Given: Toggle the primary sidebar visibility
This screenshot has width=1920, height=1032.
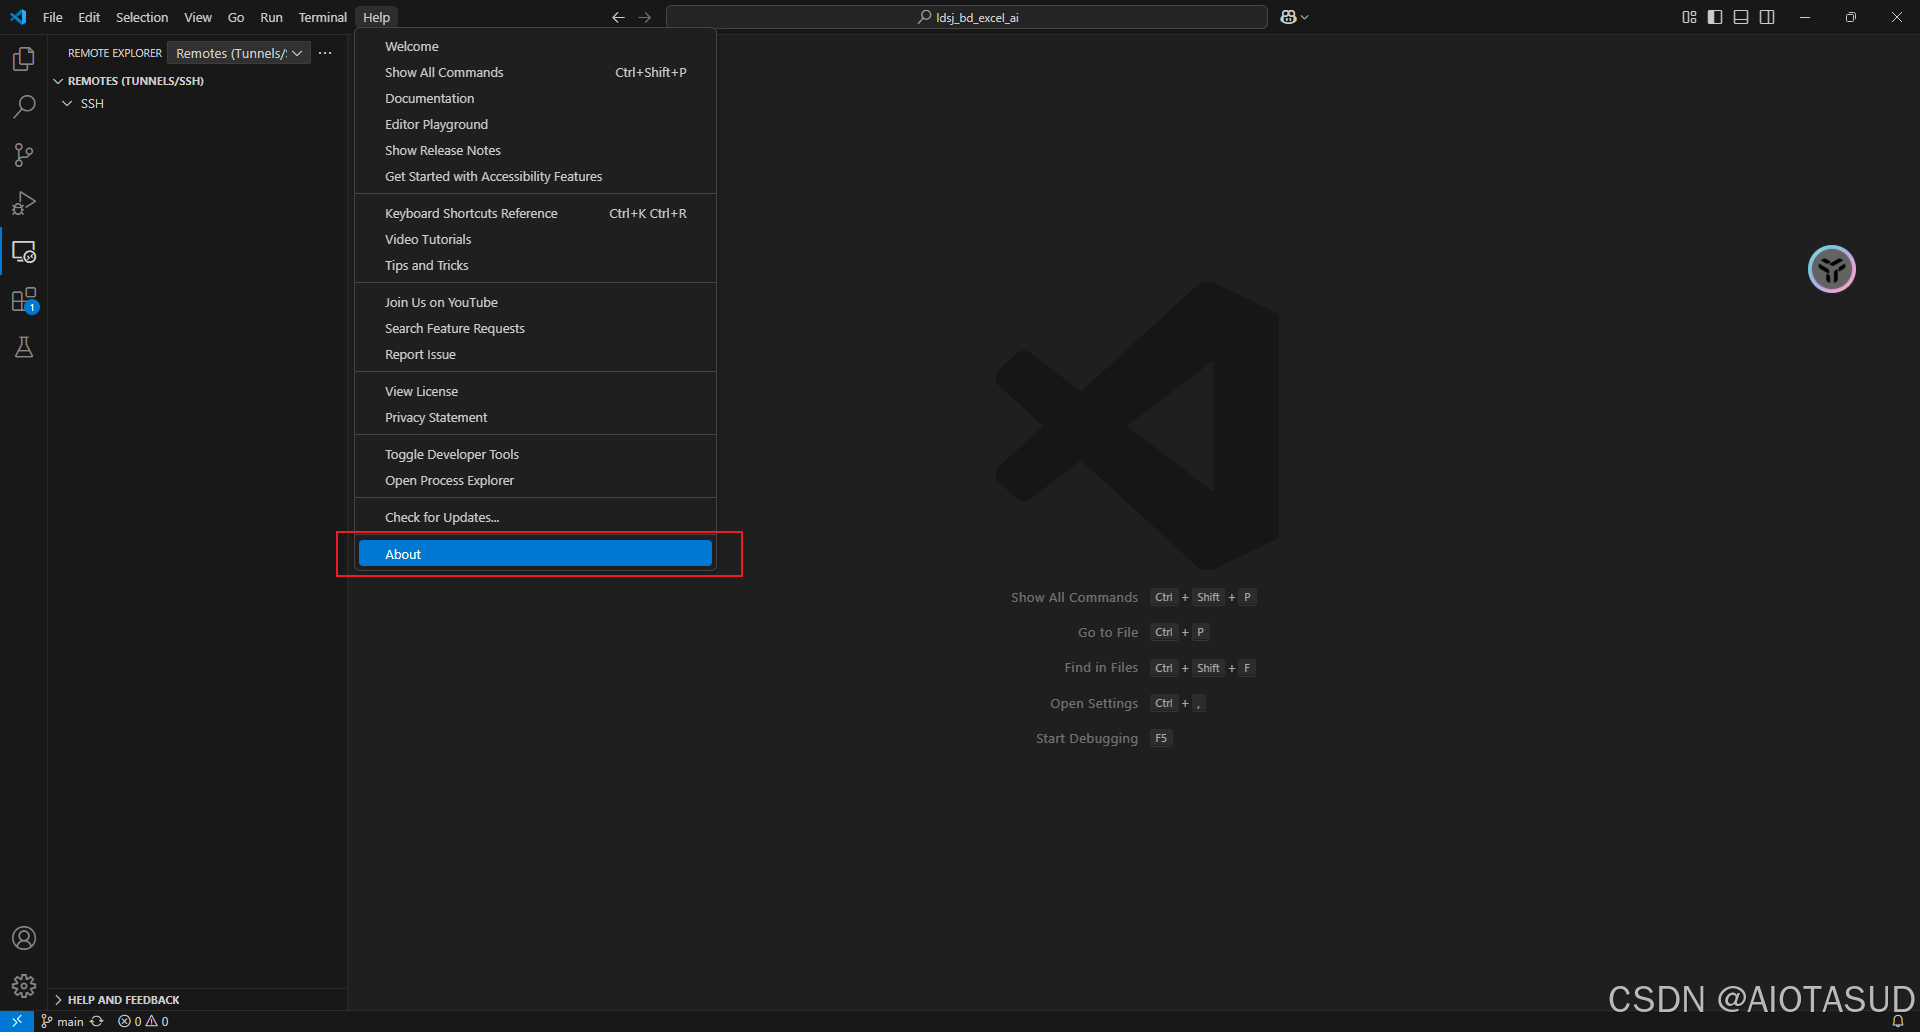Looking at the screenshot, I should pos(1715,17).
